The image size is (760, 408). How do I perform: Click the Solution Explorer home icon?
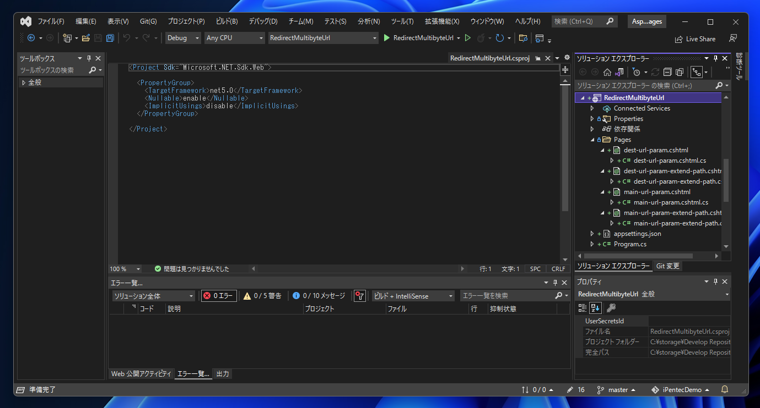607,72
